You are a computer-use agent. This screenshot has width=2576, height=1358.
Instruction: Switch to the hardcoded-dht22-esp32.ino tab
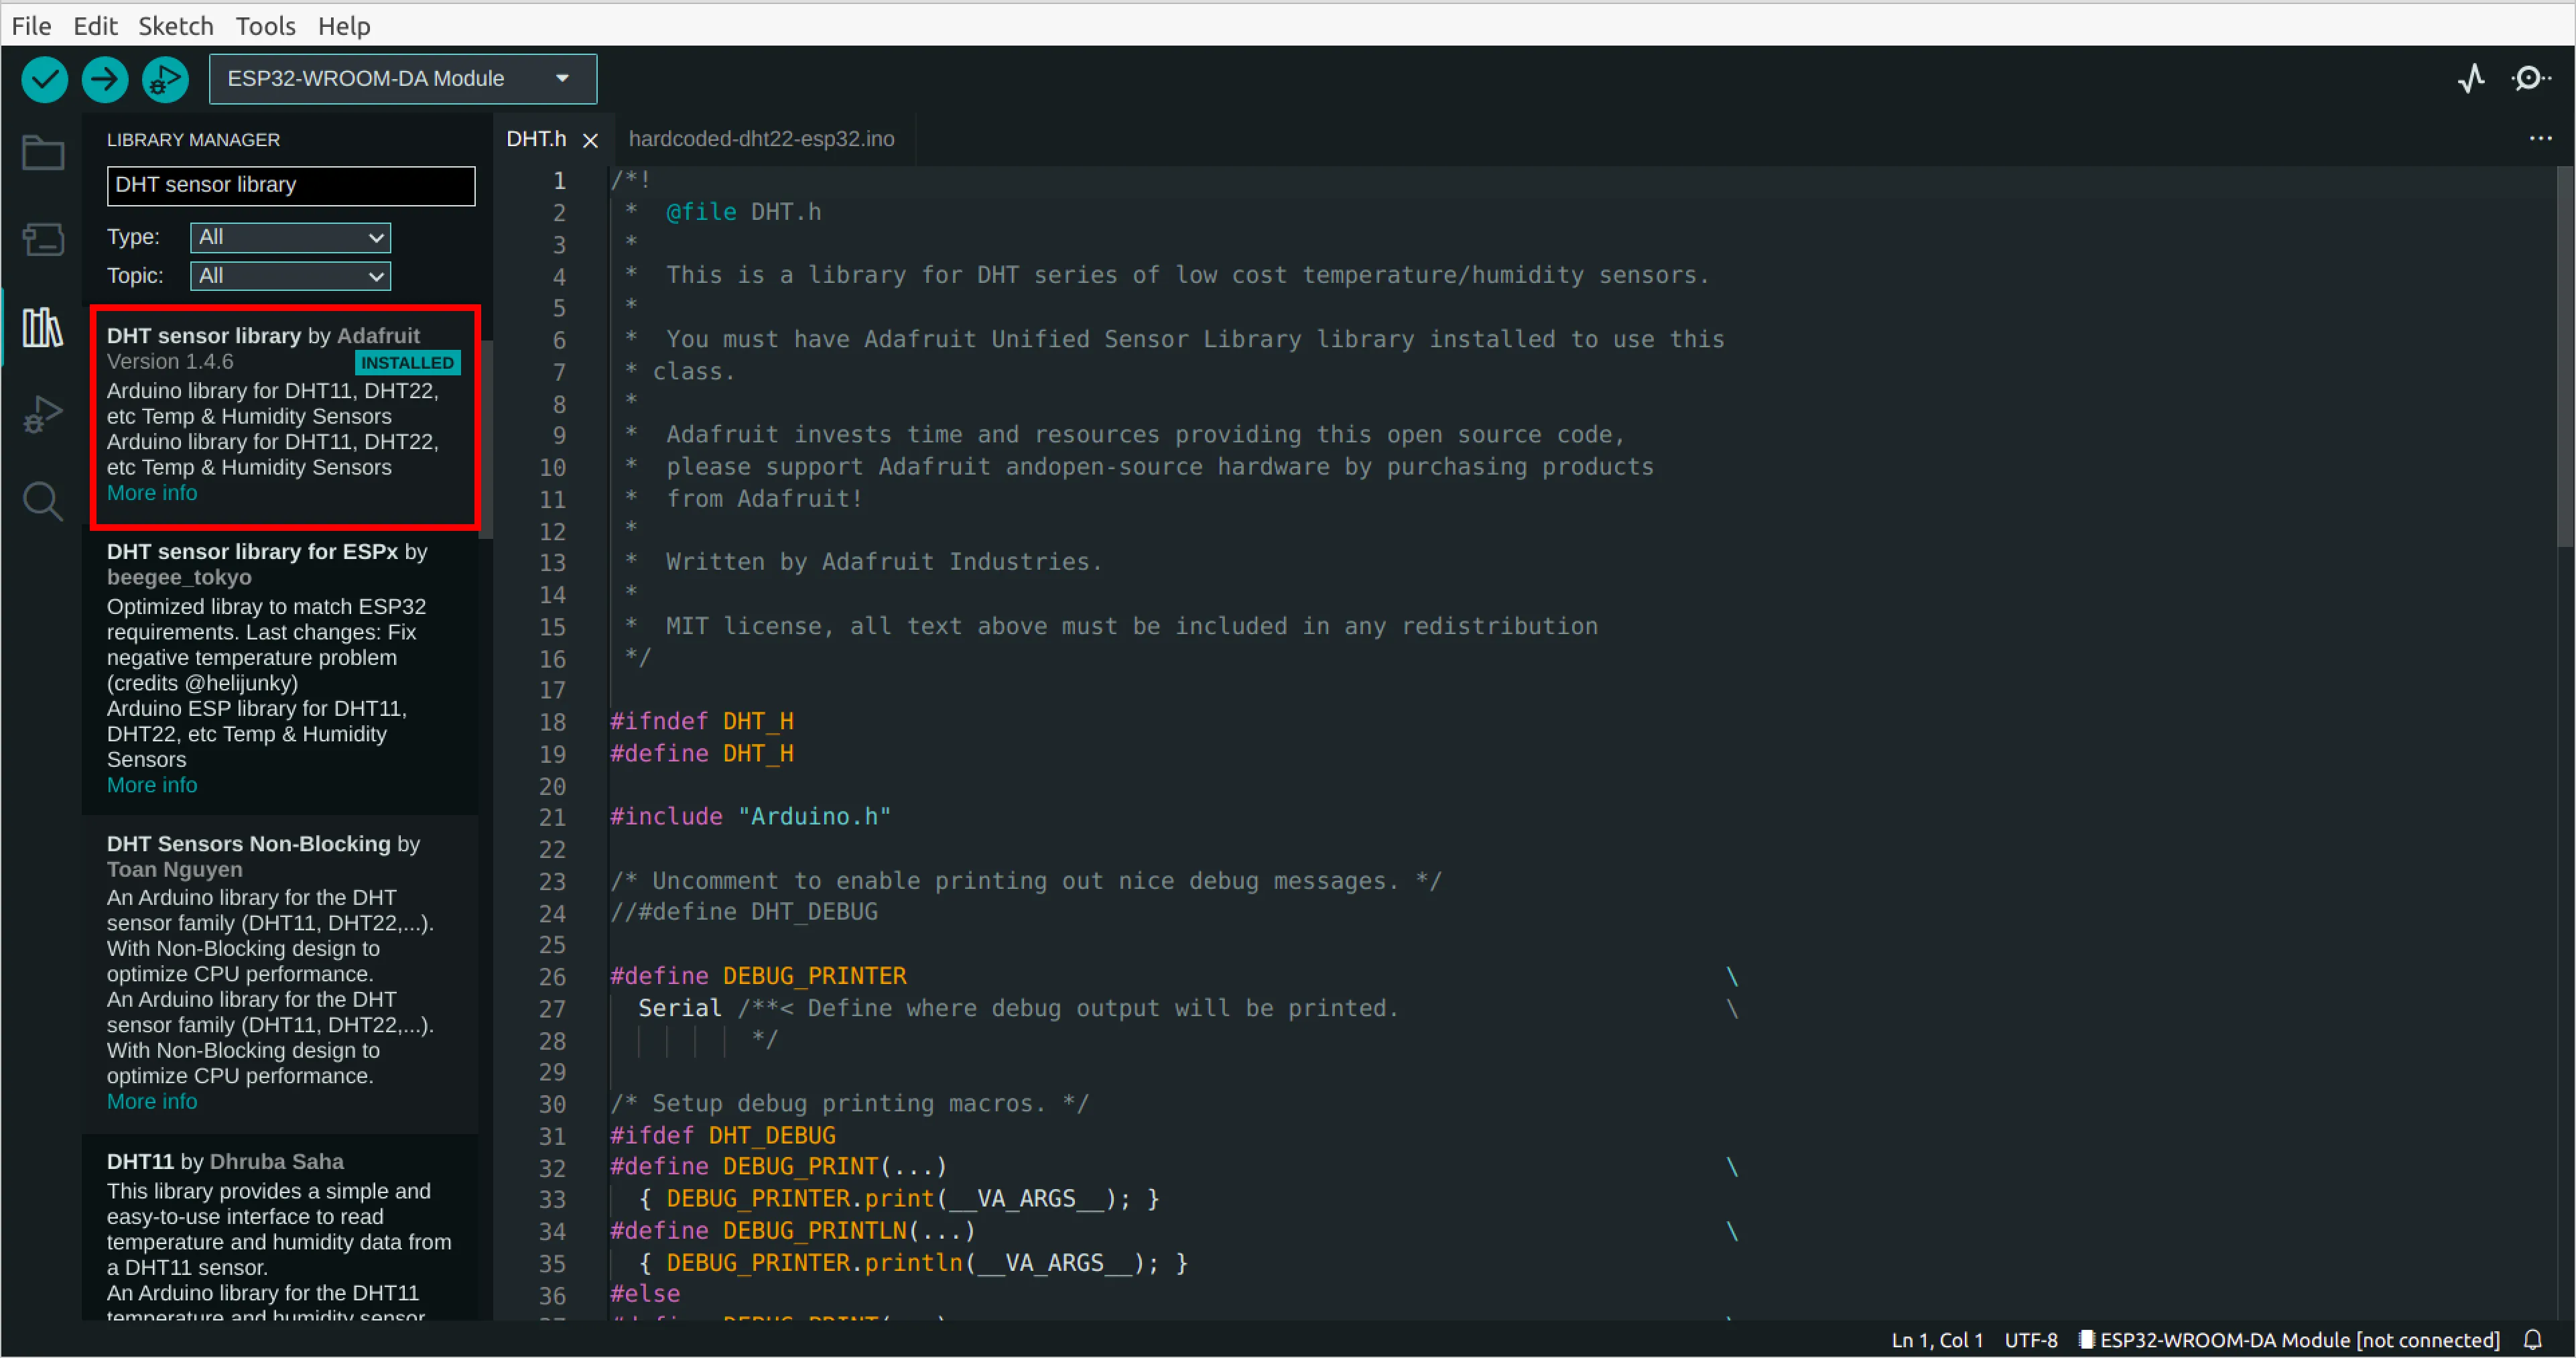coord(761,139)
